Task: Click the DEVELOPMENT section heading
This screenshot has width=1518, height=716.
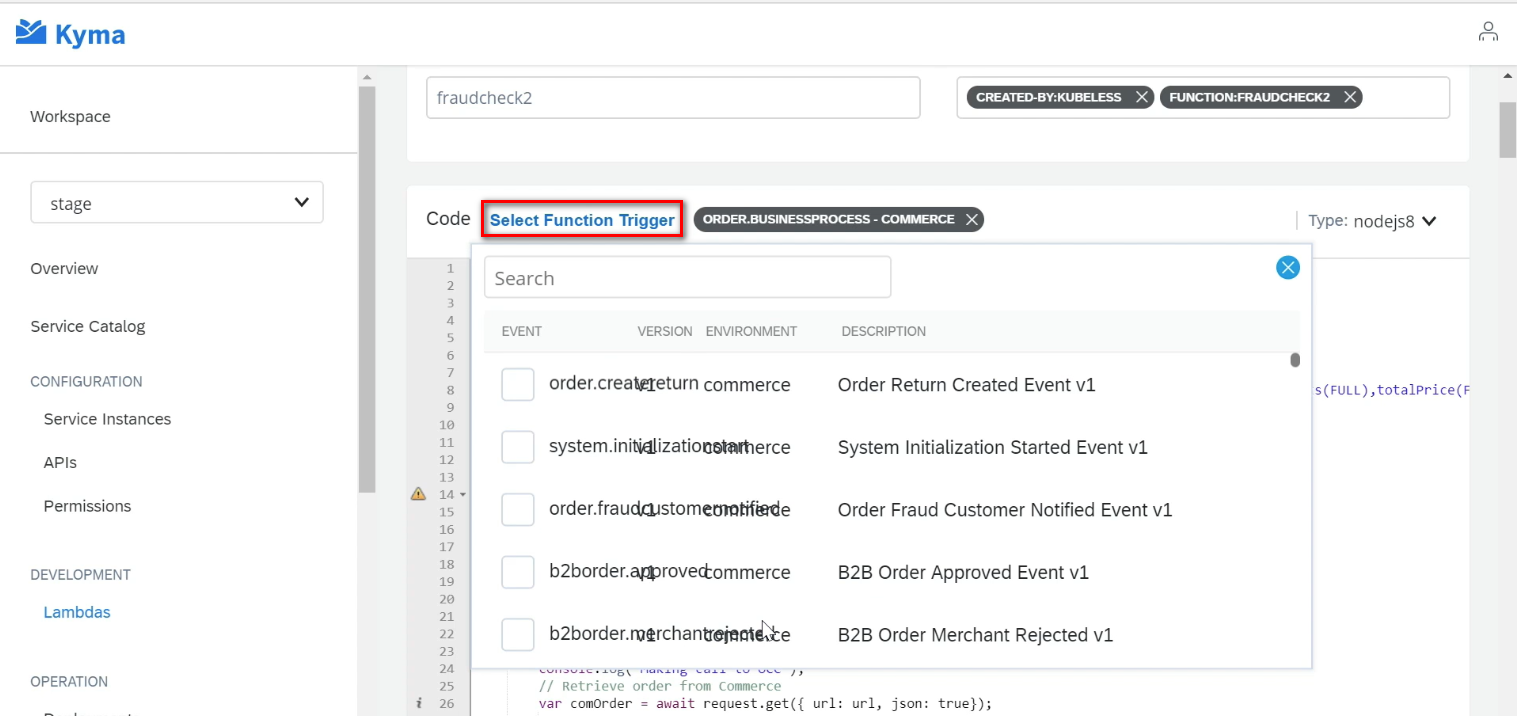Action: coord(80,575)
